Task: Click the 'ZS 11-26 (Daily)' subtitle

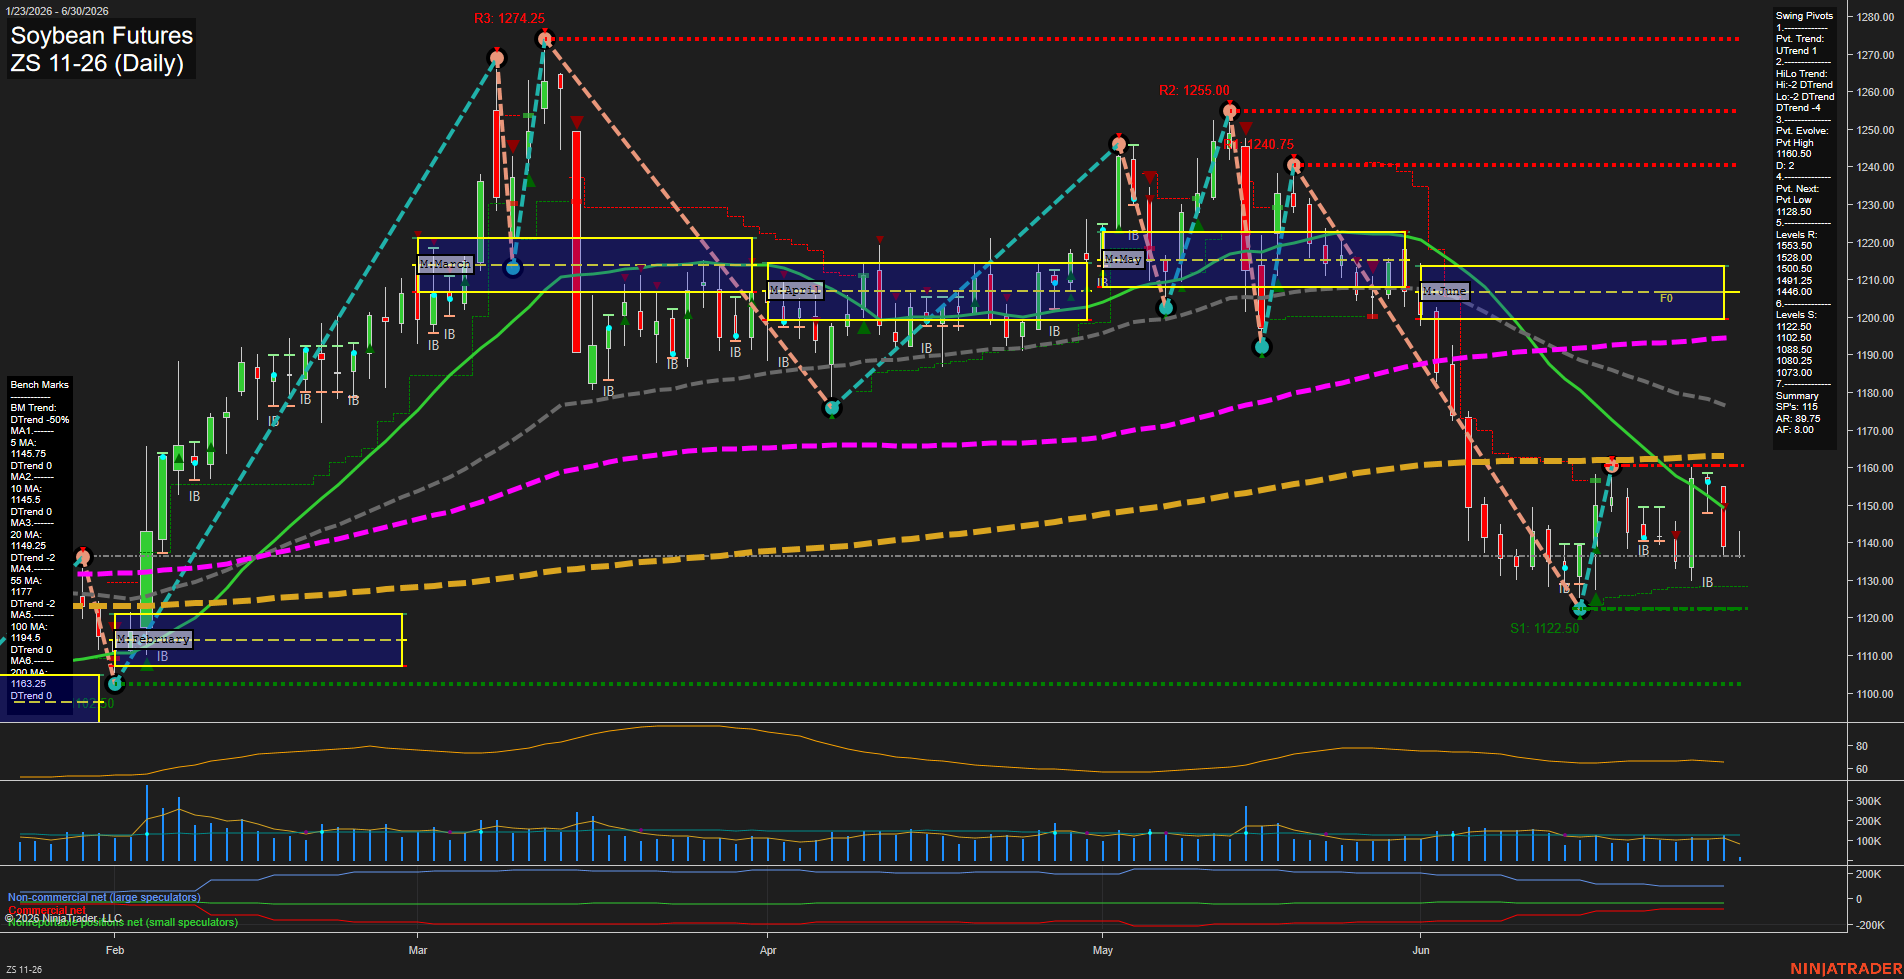Action: [x=97, y=63]
